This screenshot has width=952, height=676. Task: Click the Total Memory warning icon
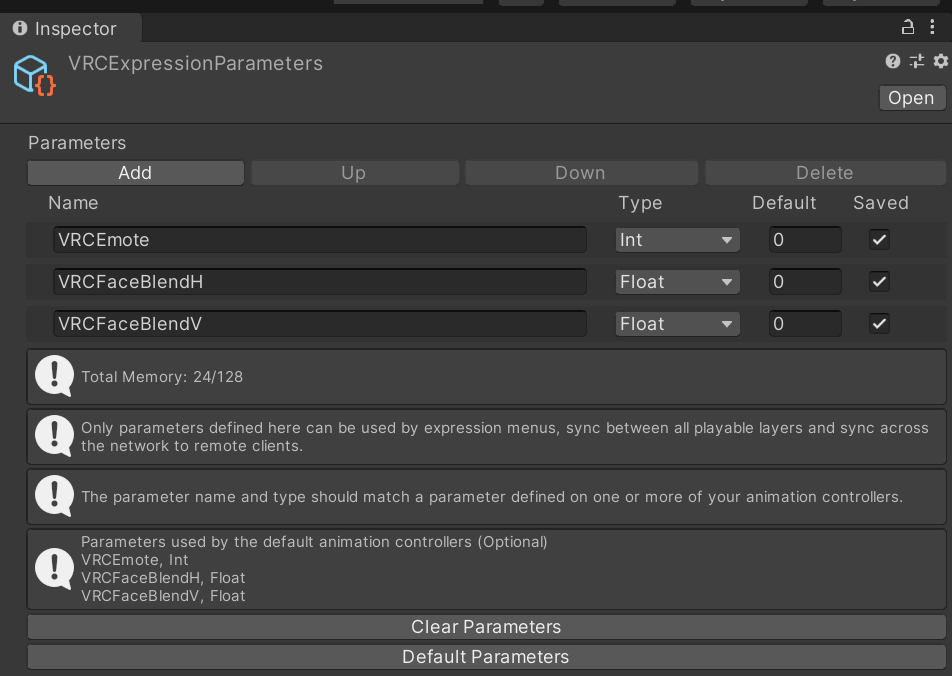click(x=54, y=376)
